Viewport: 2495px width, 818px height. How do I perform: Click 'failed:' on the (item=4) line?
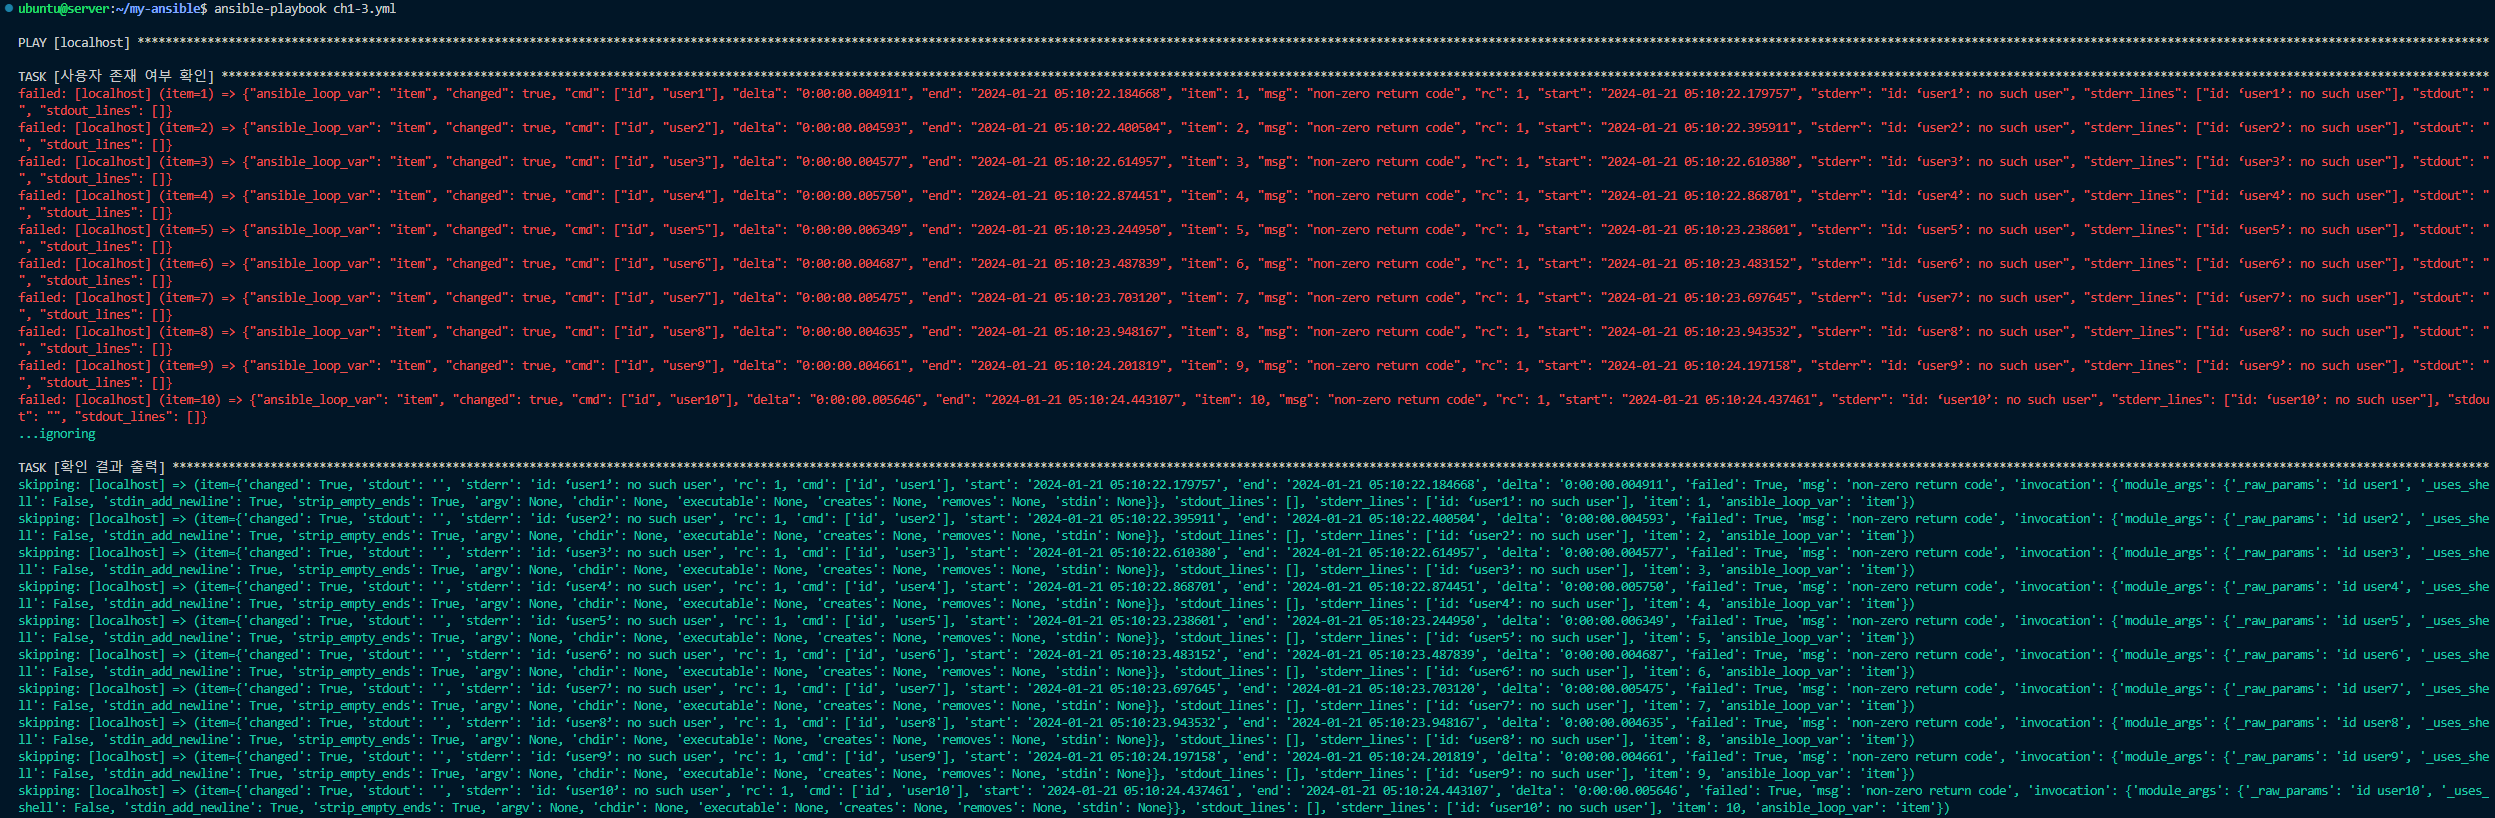[43, 195]
